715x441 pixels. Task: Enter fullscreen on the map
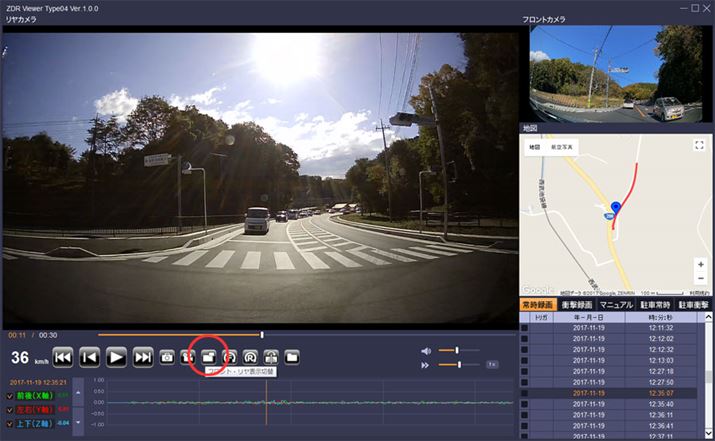[x=699, y=146]
